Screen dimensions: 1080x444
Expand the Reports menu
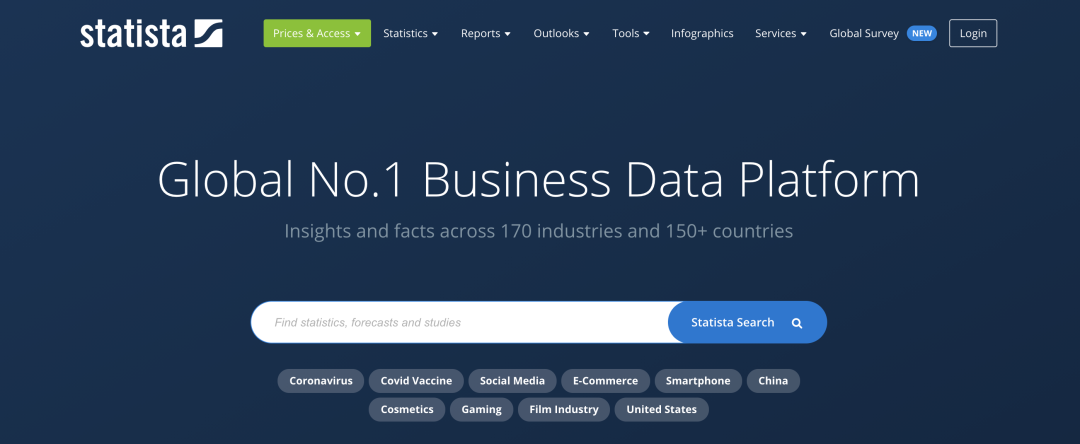pyautogui.click(x=486, y=33)
